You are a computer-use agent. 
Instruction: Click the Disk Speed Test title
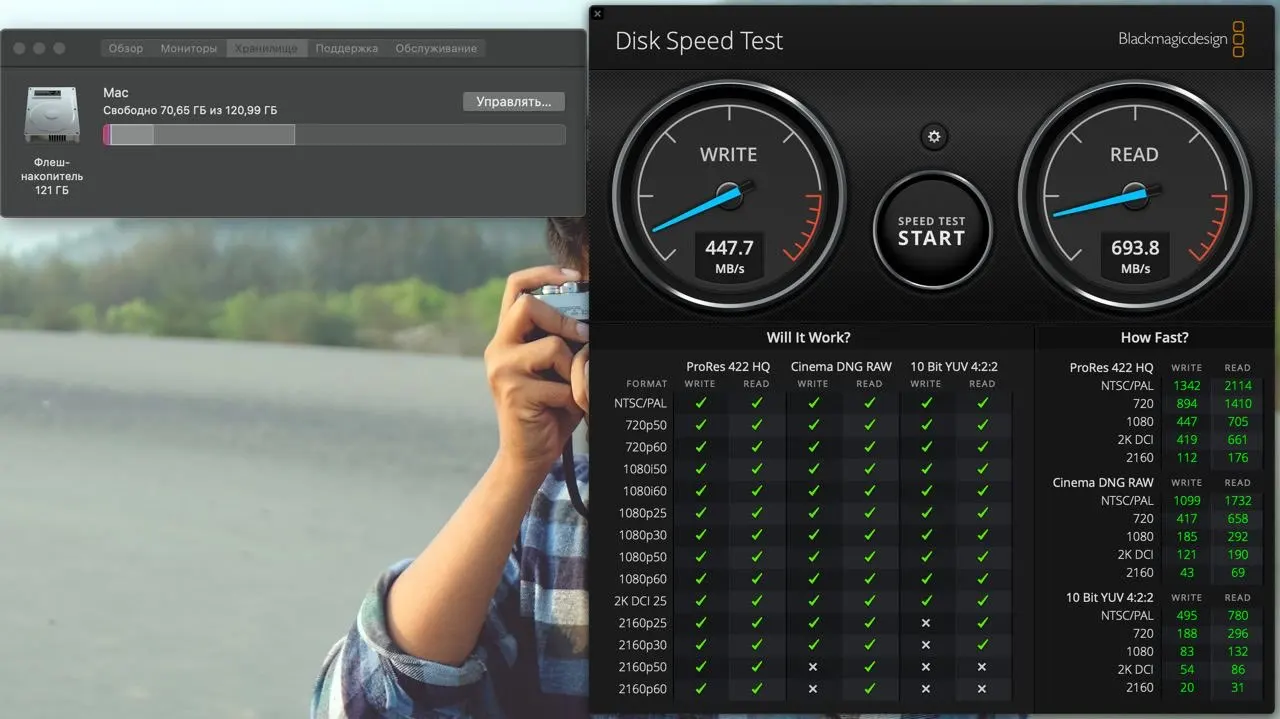coord(699,41)
